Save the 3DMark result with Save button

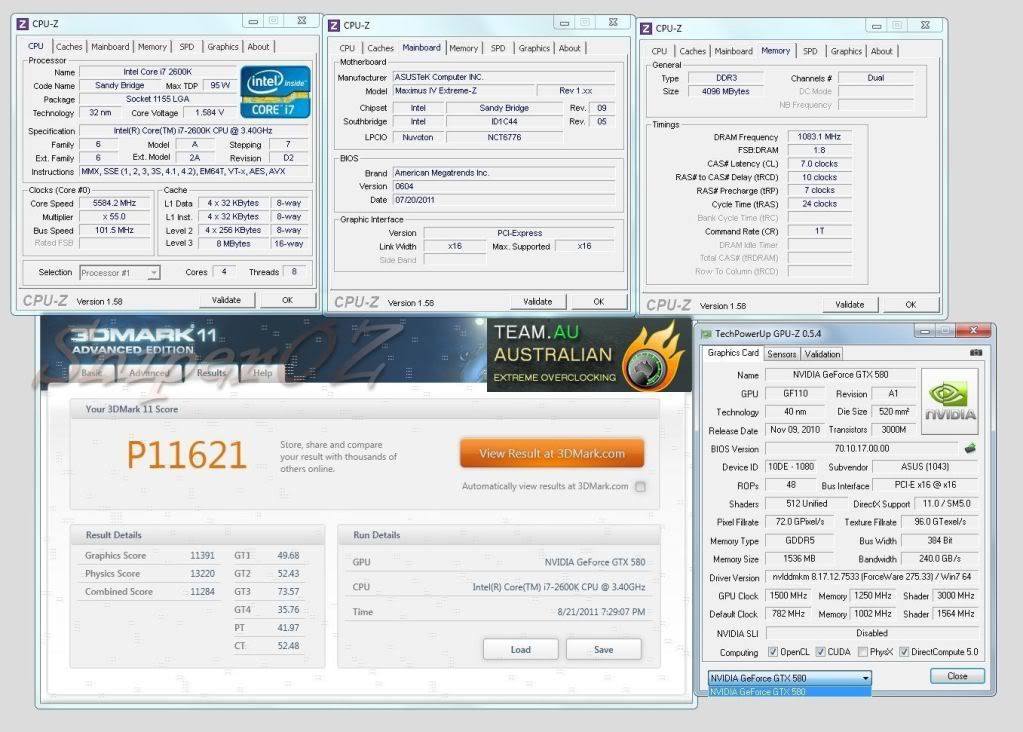603,649
